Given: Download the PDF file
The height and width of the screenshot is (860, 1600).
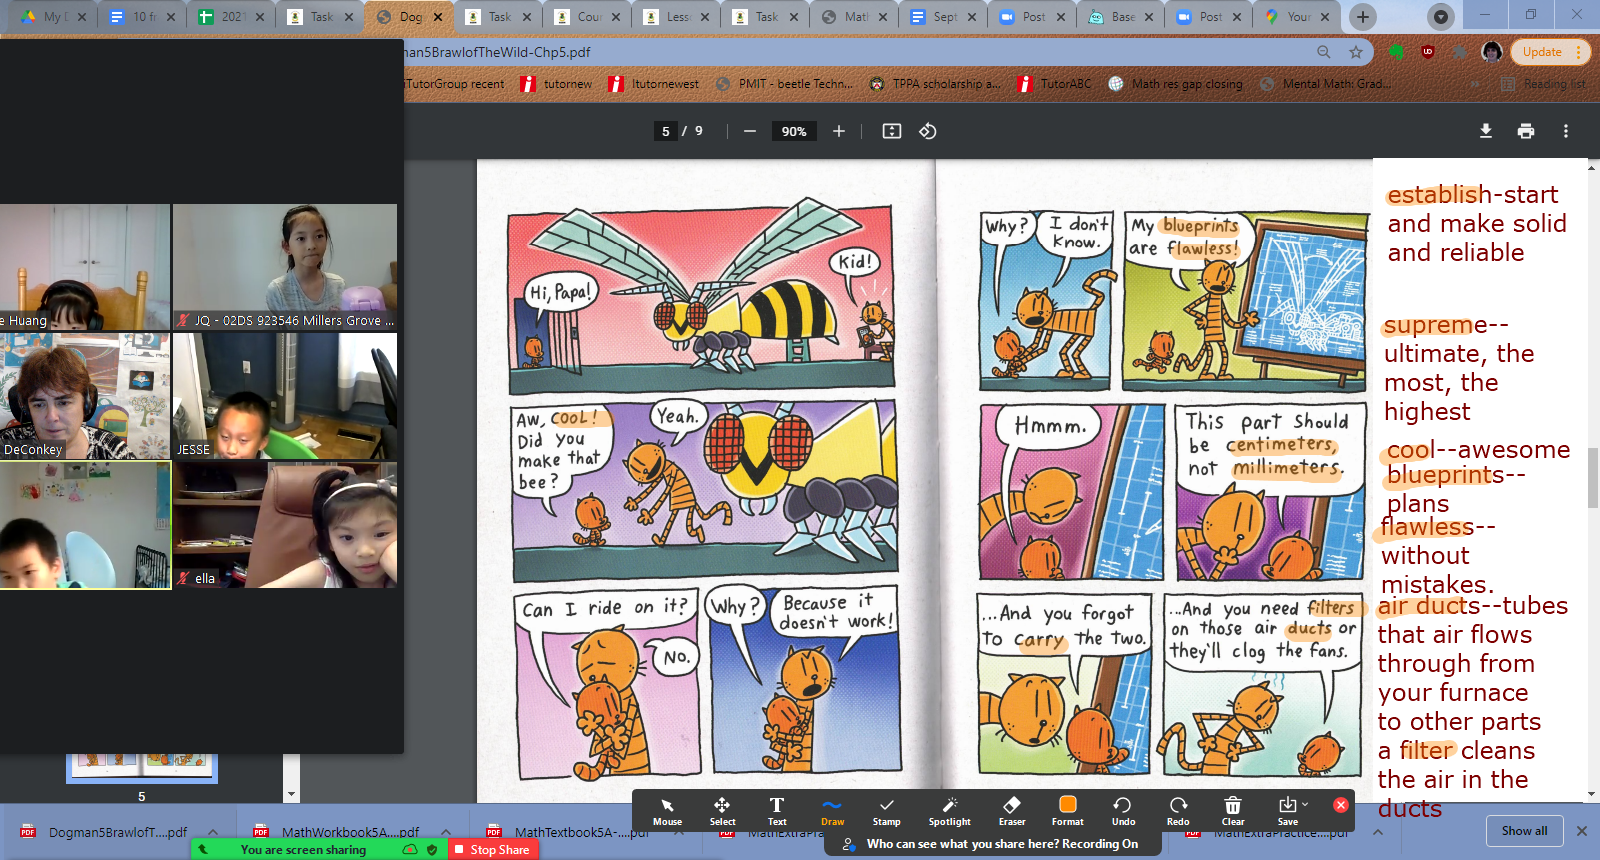Looking at the screenshot, I should tap(1486, 131).
